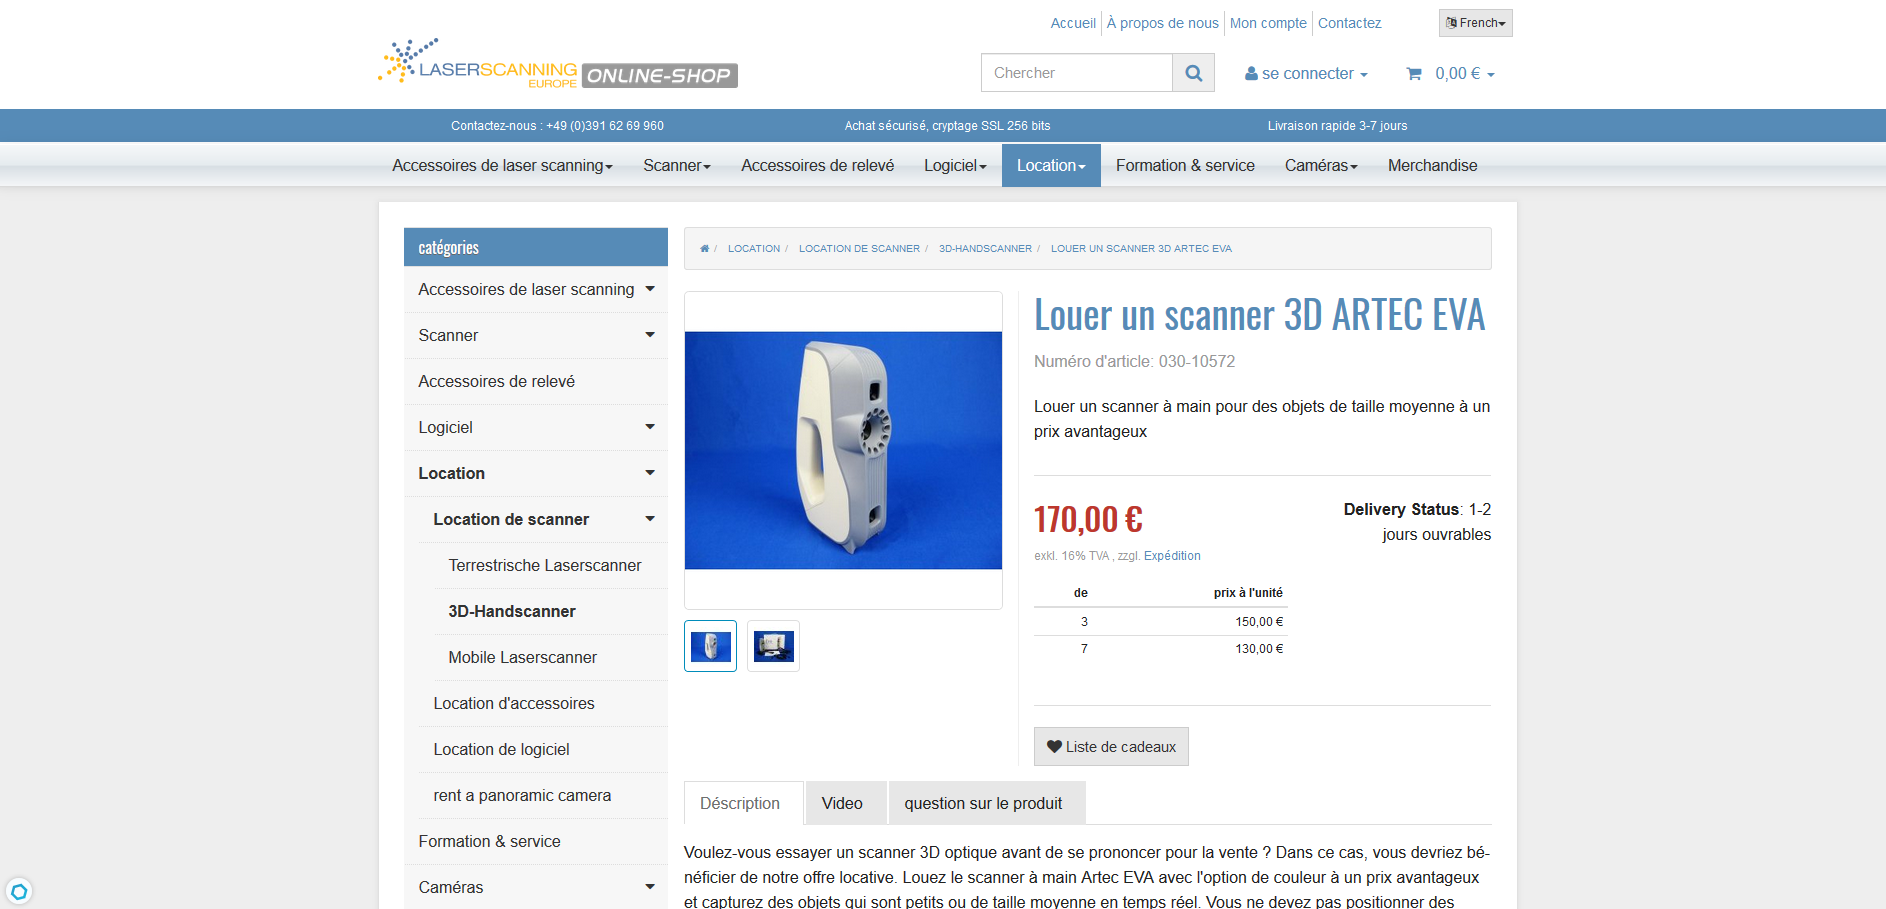
Task: Click the Contactez link
Action: point(1349,23)
